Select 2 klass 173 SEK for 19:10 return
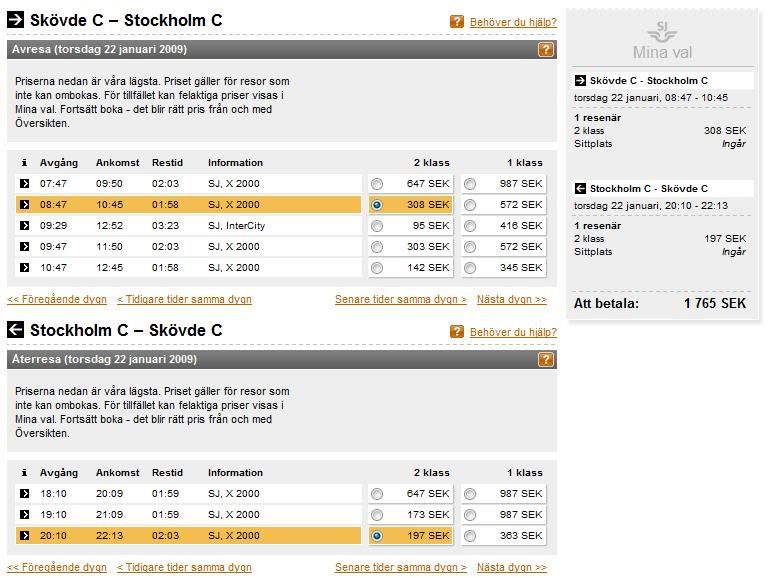 [377, 515]
